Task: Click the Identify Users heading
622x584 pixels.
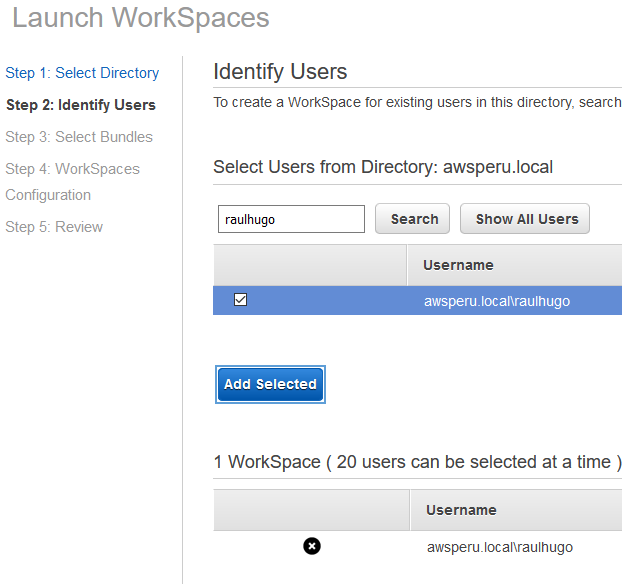Action: pos(280,72)
